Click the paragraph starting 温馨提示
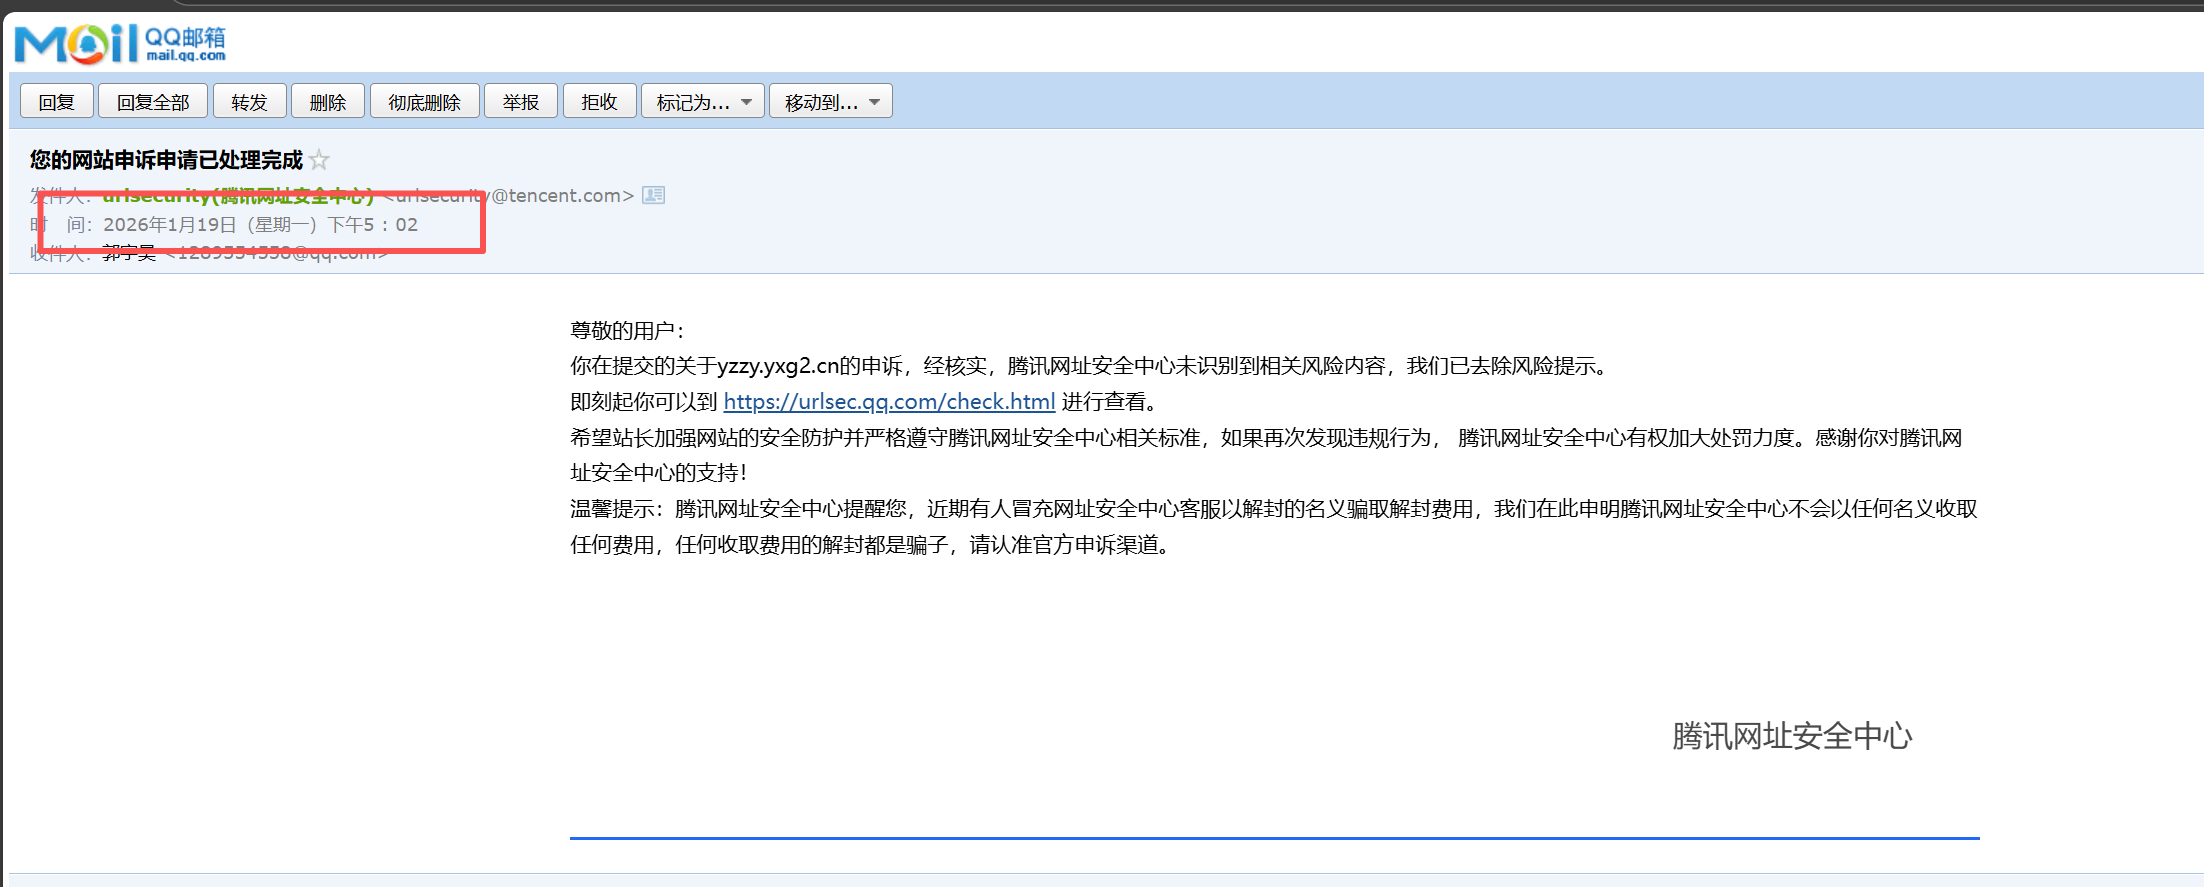This screenshot has height=887, width=2204. pos(1274,527)
